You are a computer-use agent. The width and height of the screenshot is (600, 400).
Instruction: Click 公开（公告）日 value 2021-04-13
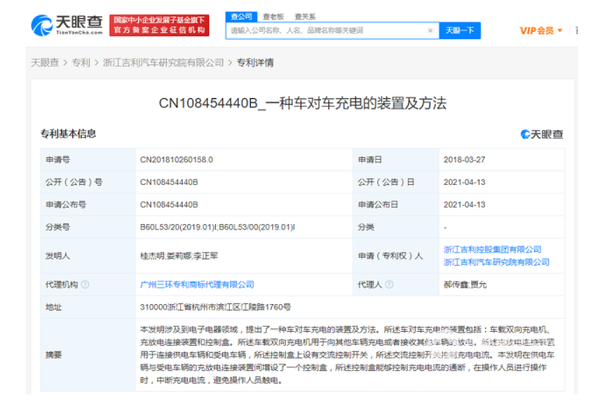click(464, 182)
